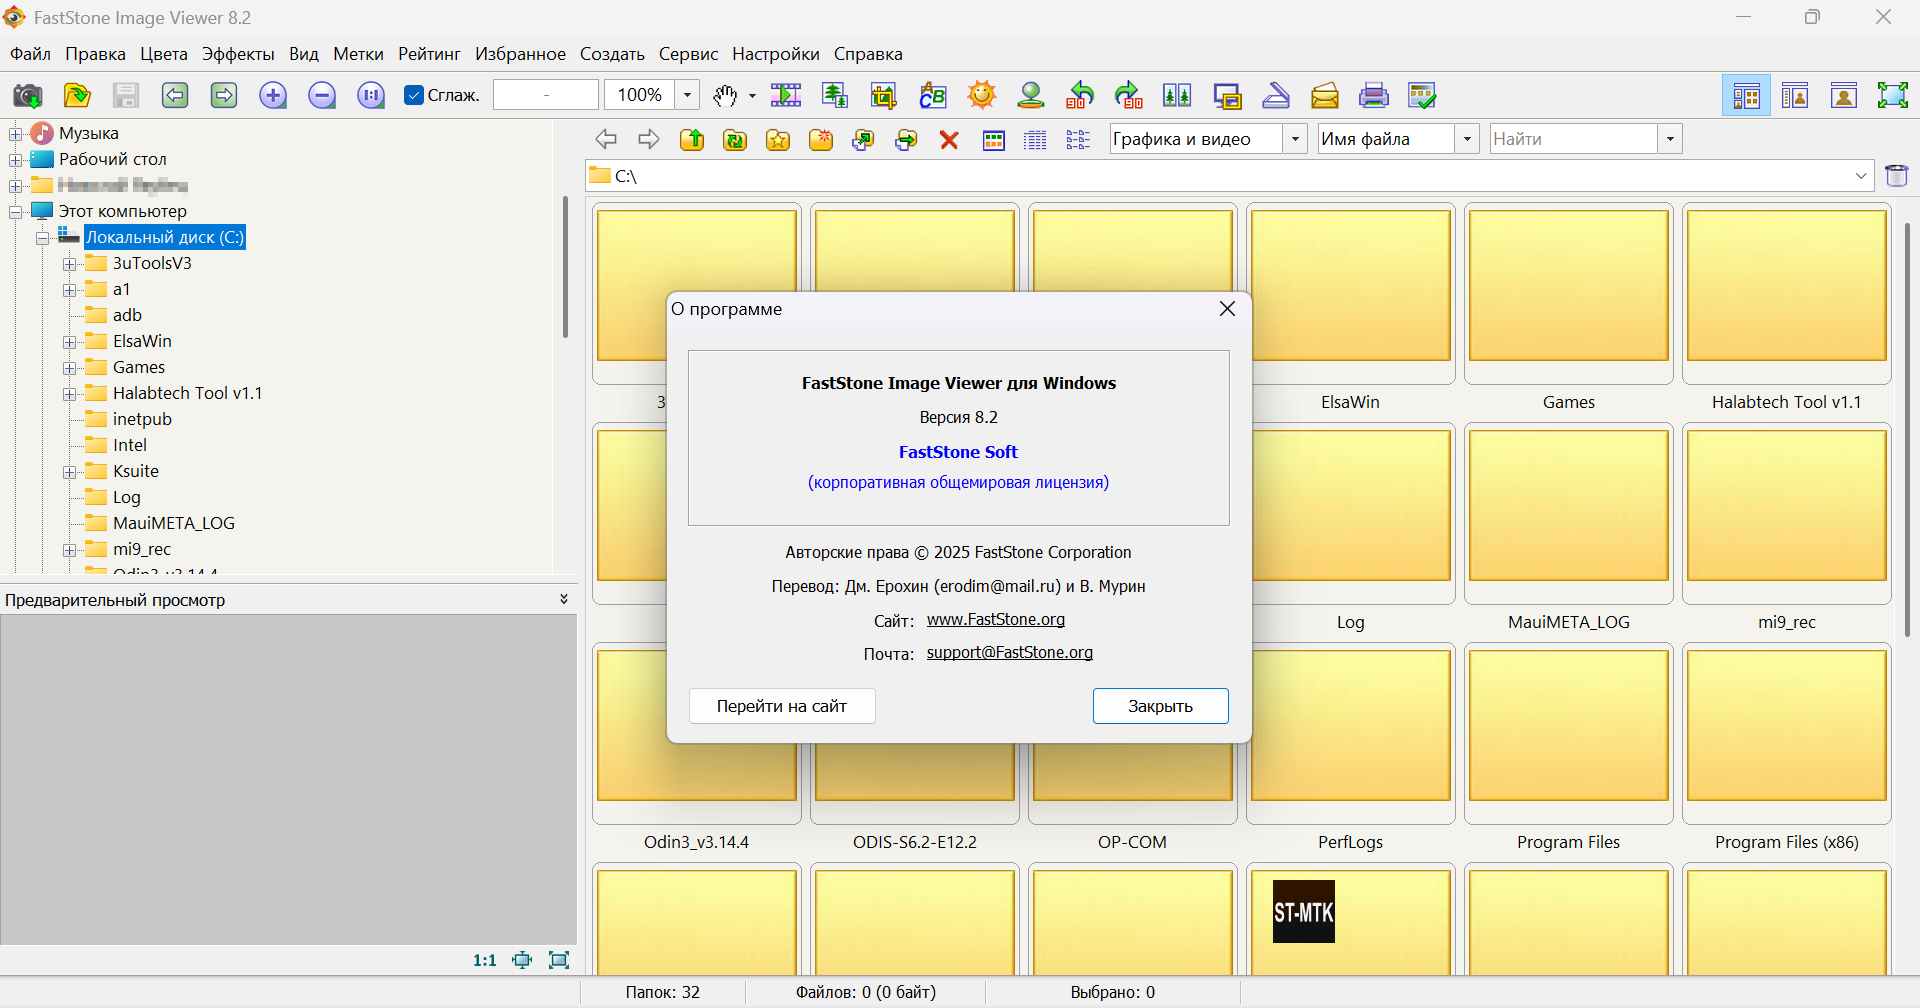Viewport: 1920px width, 1008px height.
Task: Open the Графика и видео filter dropdown
Action: coord(1295,140)
